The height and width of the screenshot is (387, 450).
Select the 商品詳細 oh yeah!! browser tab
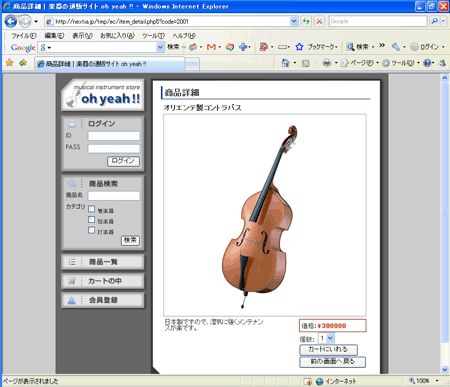coord(110,64)
